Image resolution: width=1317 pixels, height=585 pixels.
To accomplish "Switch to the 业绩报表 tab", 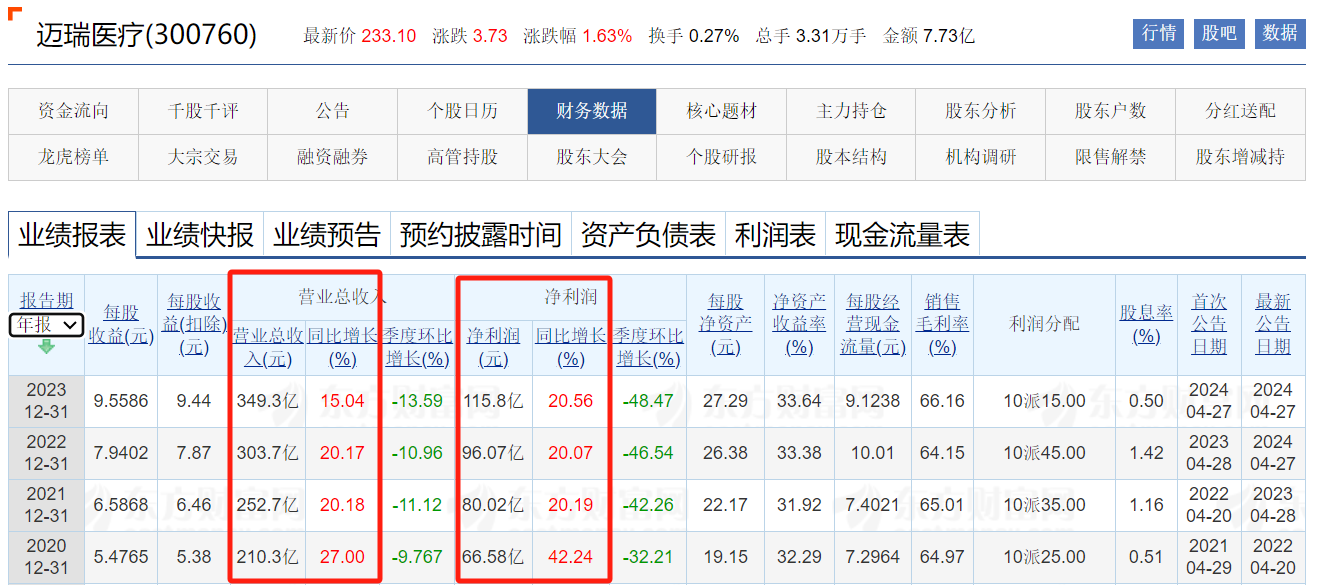I will coord(72,235).
